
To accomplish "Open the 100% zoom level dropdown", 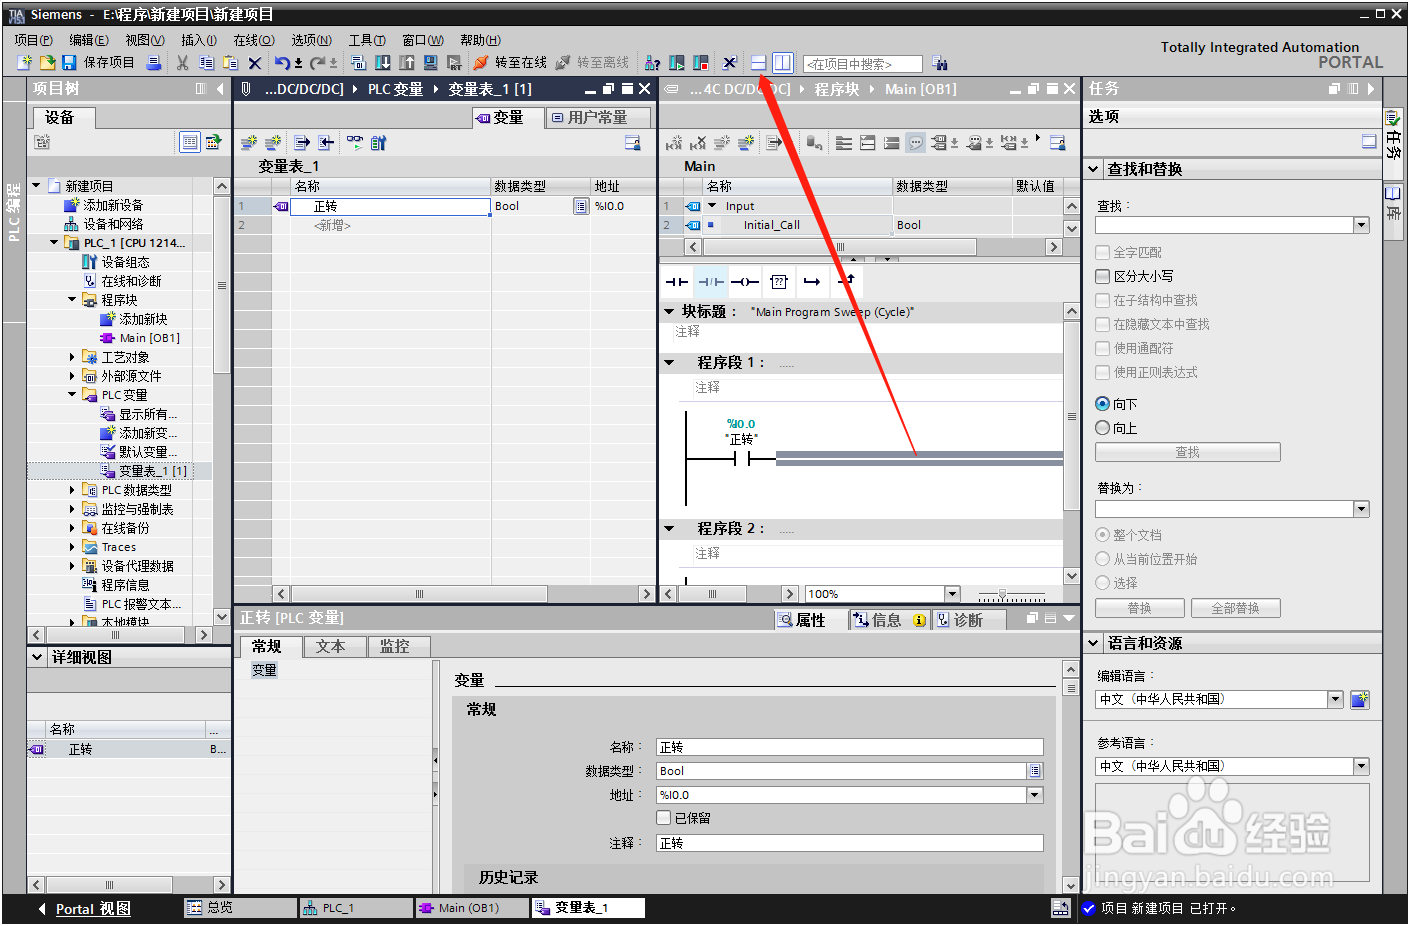I will click(x=952, y=594).
